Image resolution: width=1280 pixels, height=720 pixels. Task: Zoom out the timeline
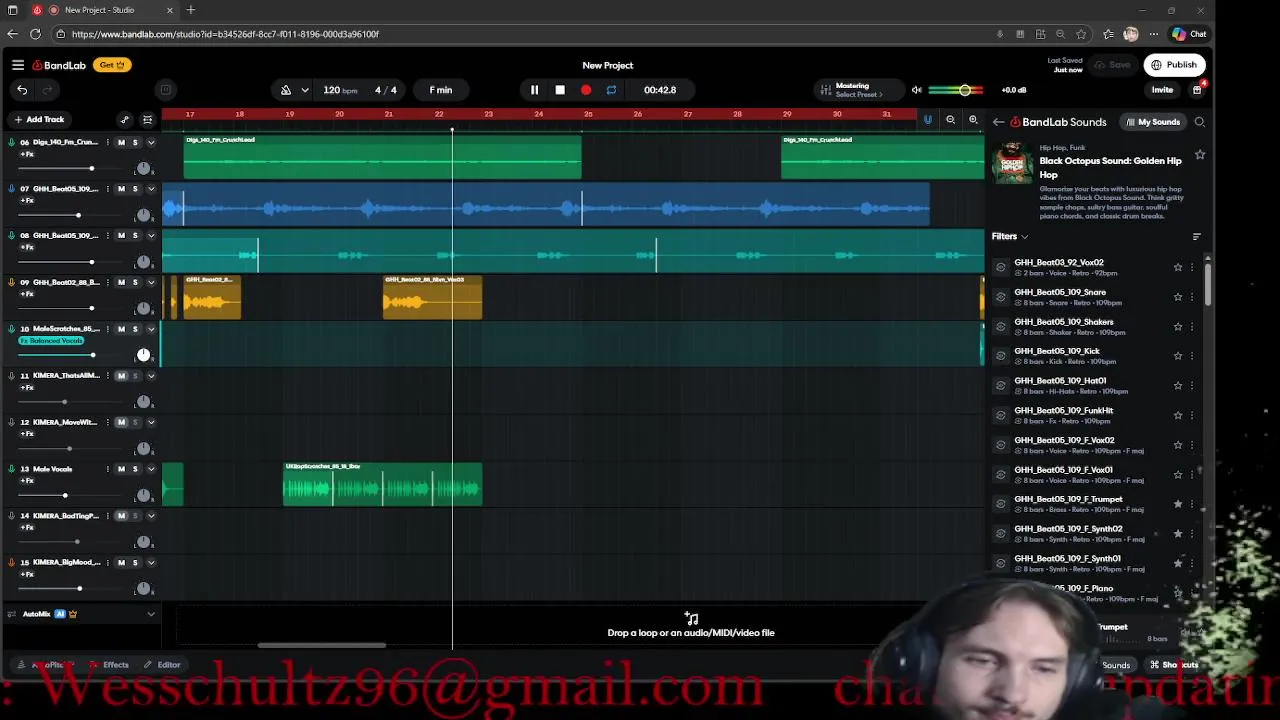click(951, 120)
